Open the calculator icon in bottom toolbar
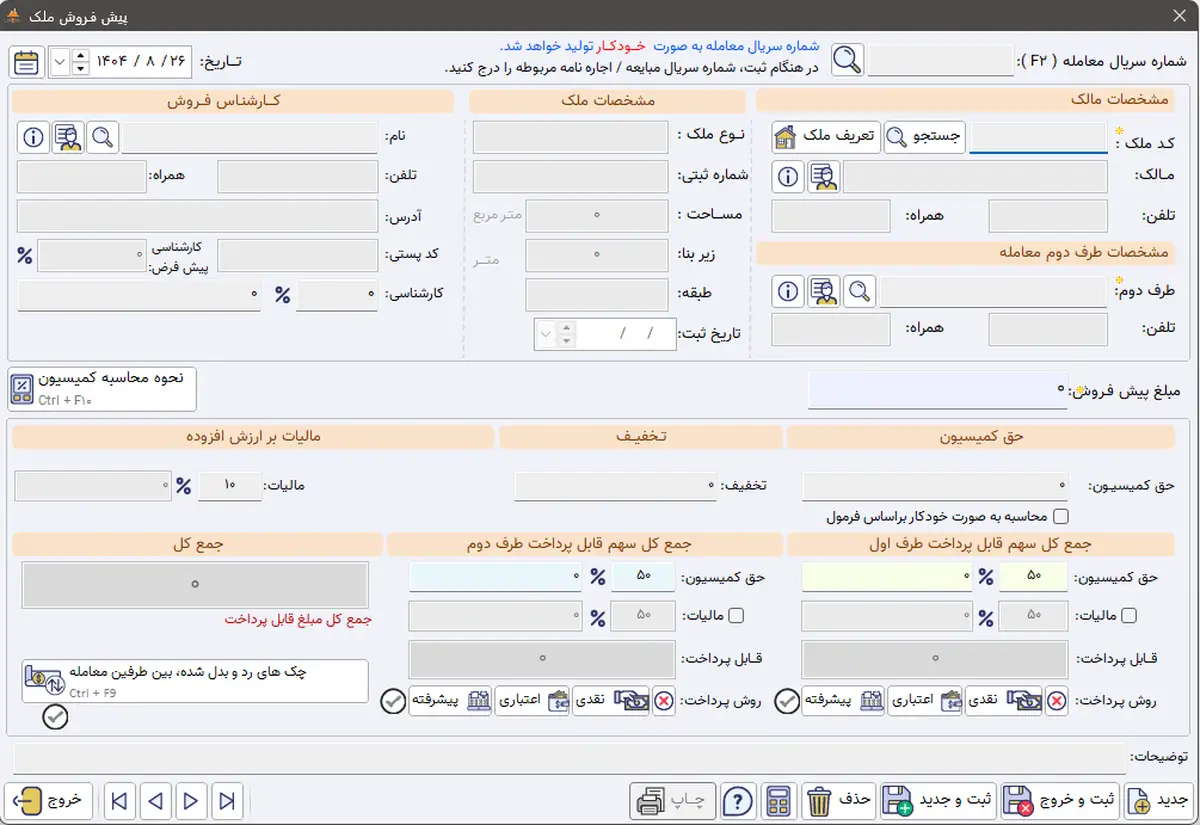 click(775, 801)
